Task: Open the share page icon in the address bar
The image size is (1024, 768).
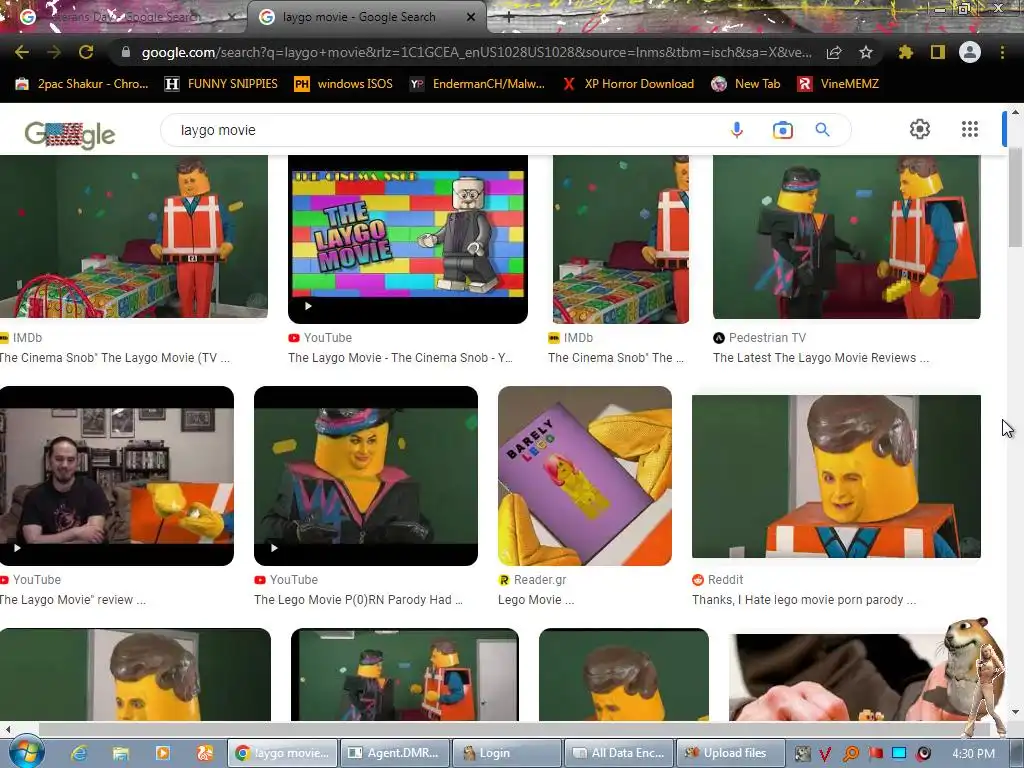Action: pos(834,52)
